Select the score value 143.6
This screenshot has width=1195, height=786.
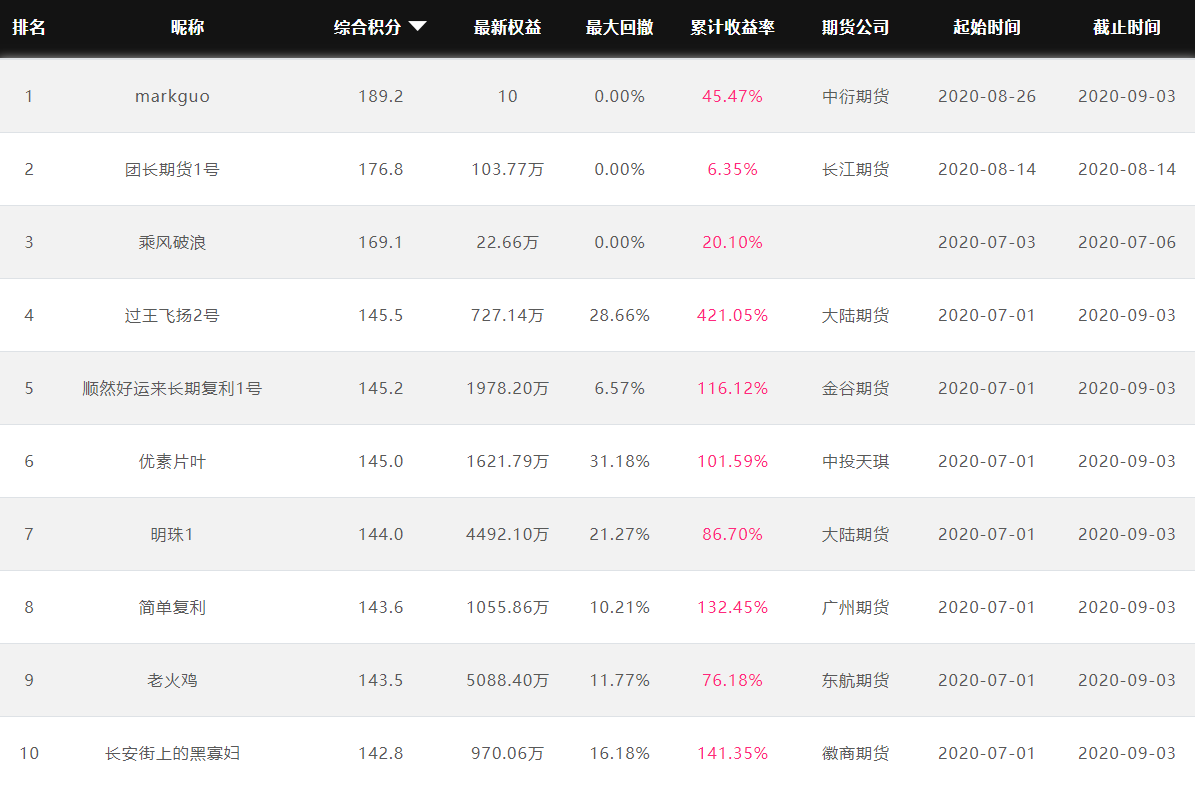tap(380, 608)
